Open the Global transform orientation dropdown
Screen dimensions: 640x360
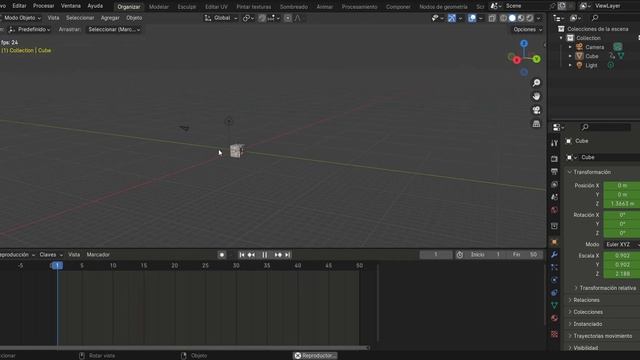click(221, 18)
